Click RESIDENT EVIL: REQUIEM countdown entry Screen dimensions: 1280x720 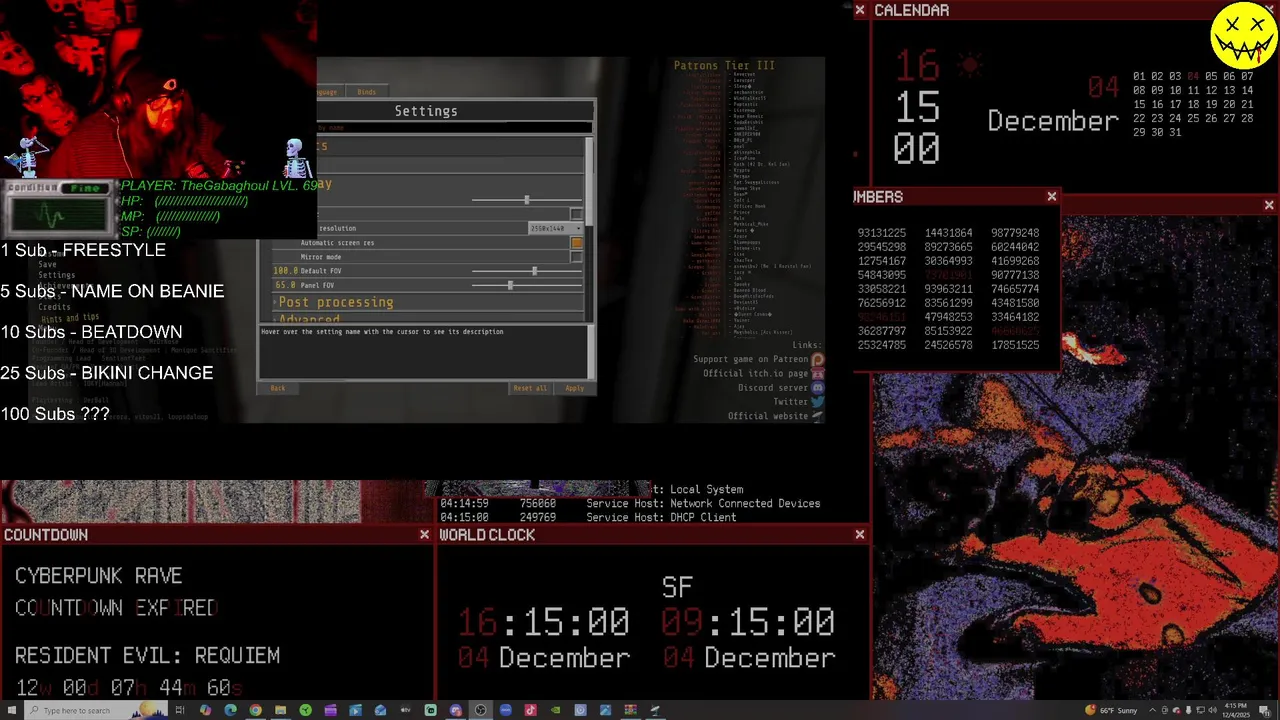(147, 656)
